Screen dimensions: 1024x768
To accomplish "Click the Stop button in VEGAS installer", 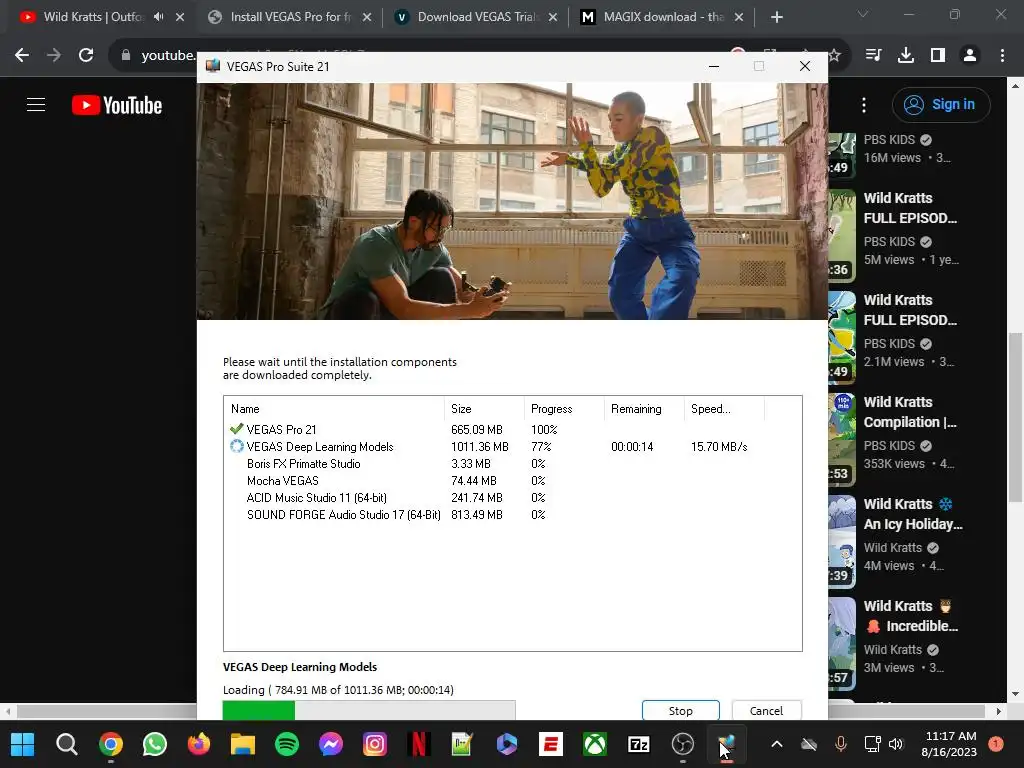I will [x=680, y=711].
